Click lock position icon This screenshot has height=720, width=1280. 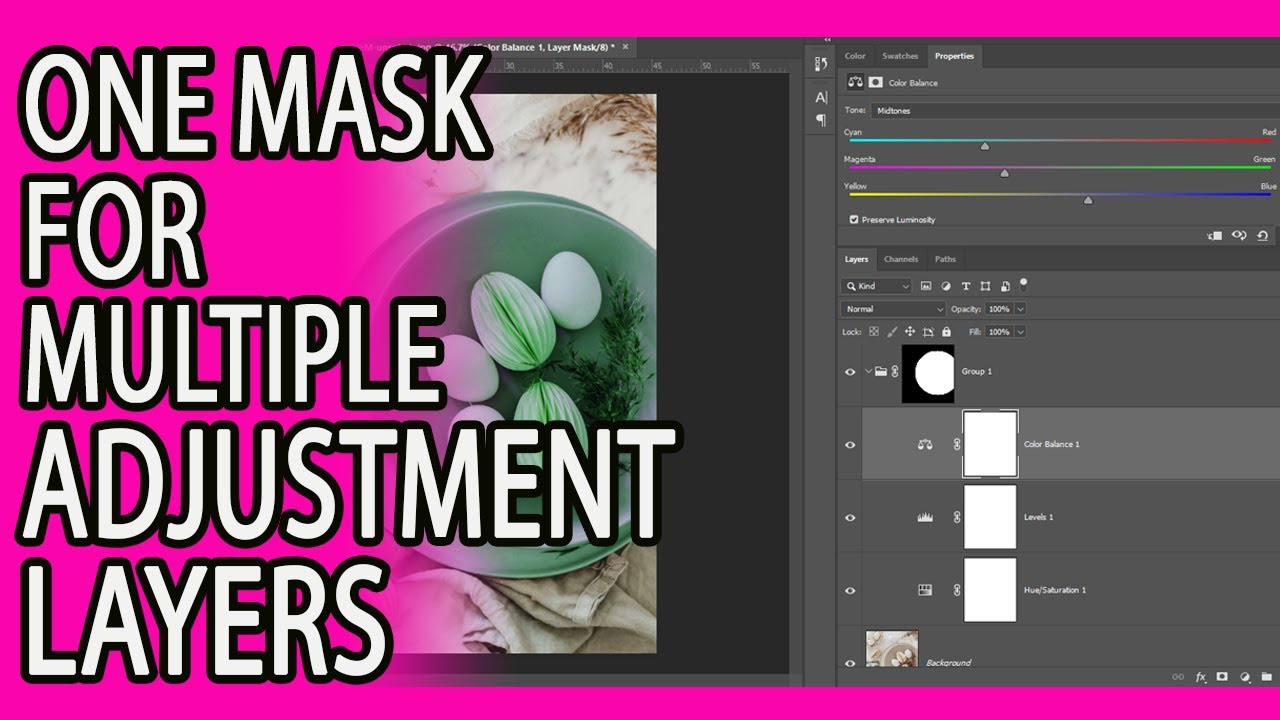910,331
